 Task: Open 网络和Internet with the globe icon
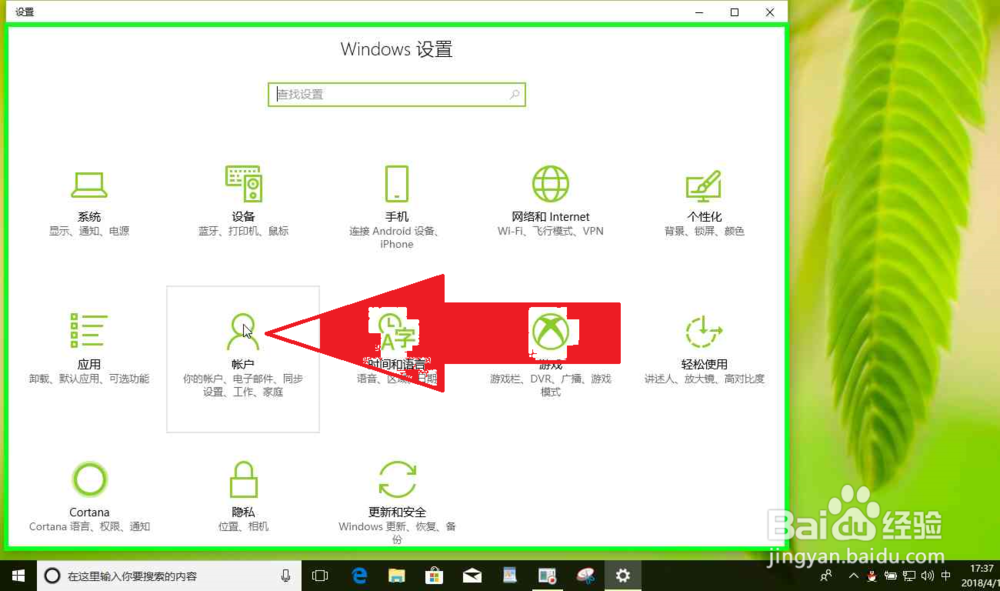point(548,198)
